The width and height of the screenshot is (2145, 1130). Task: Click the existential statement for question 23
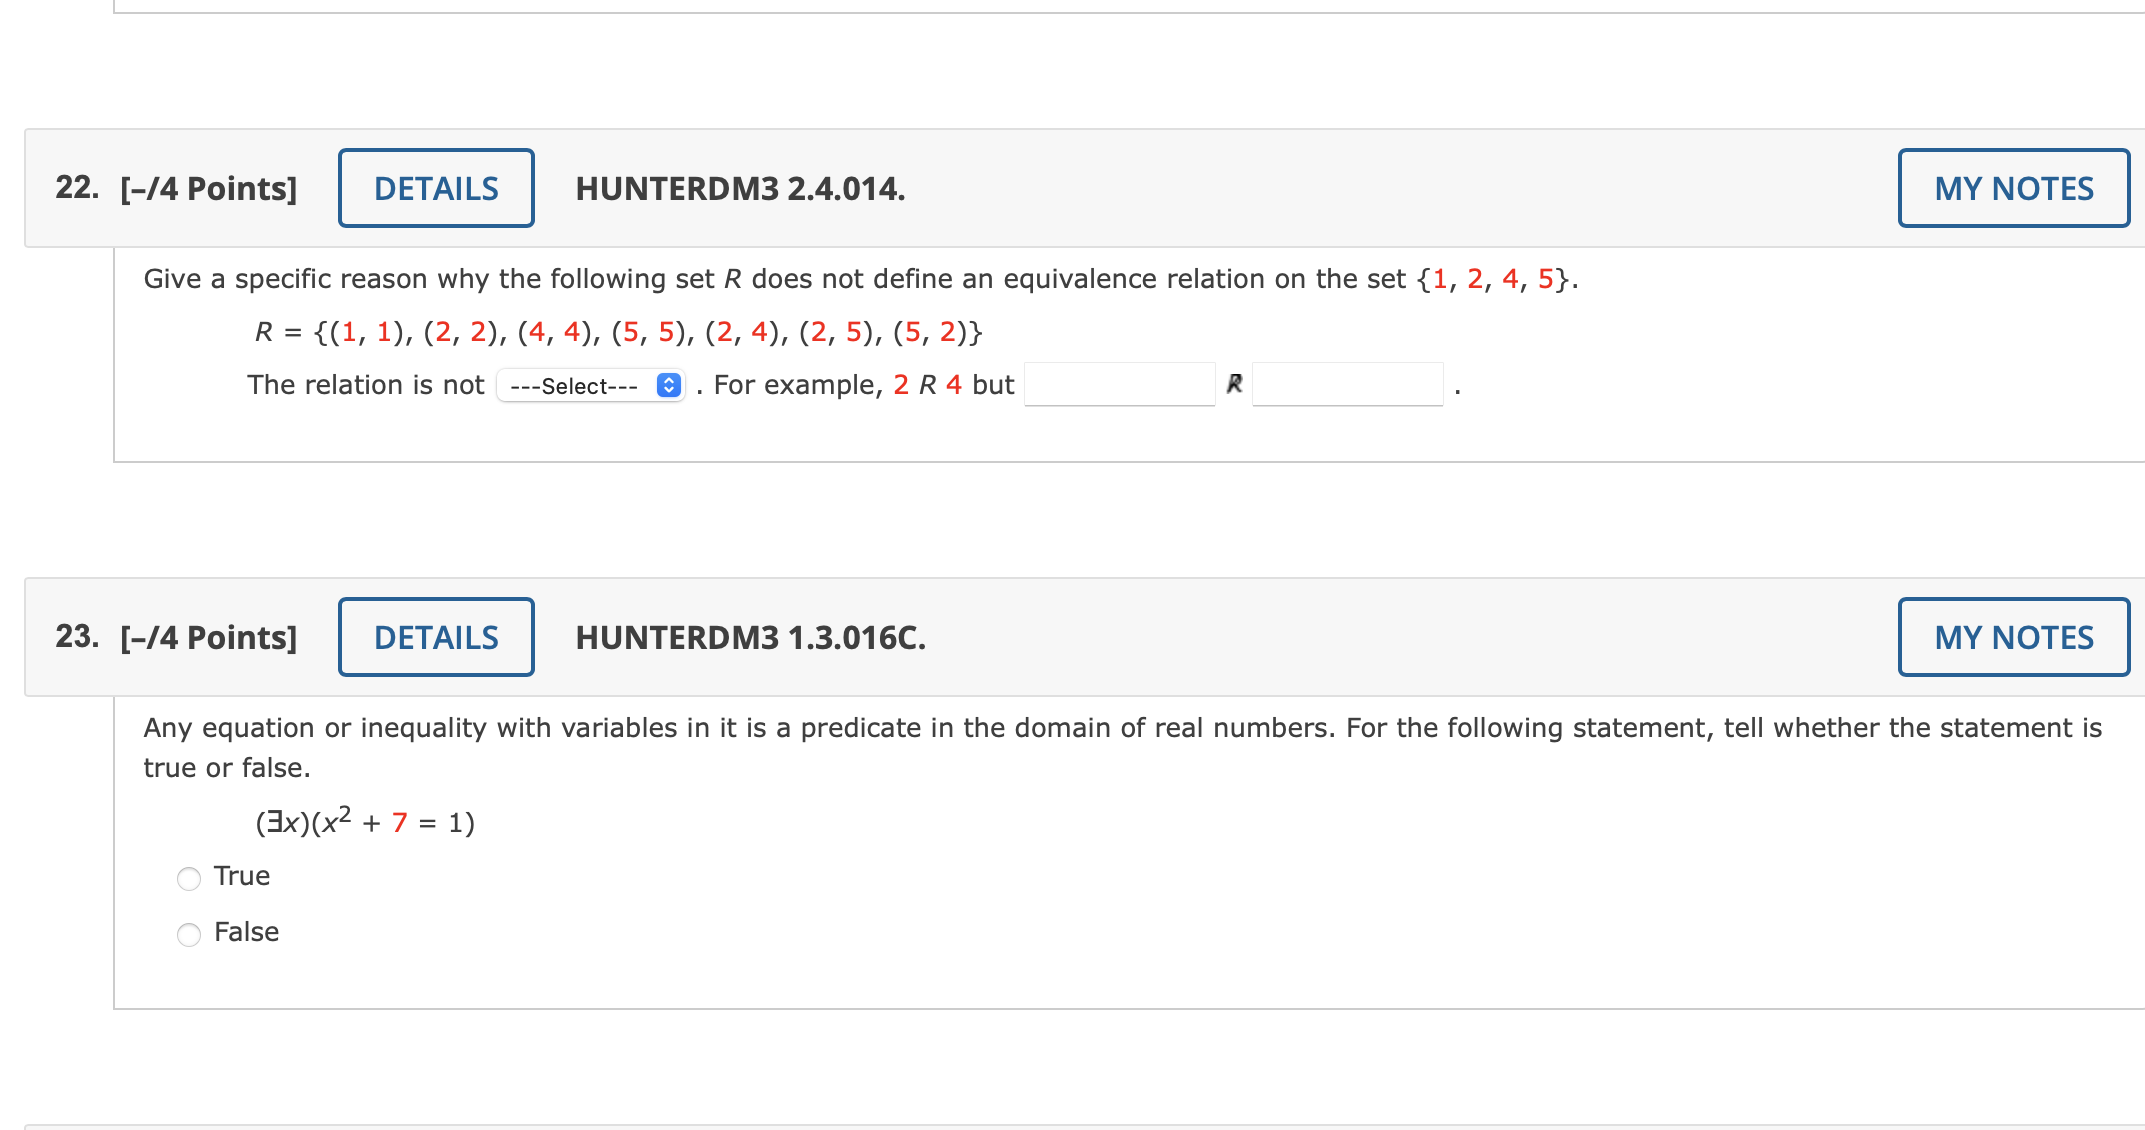coord(363,820)
